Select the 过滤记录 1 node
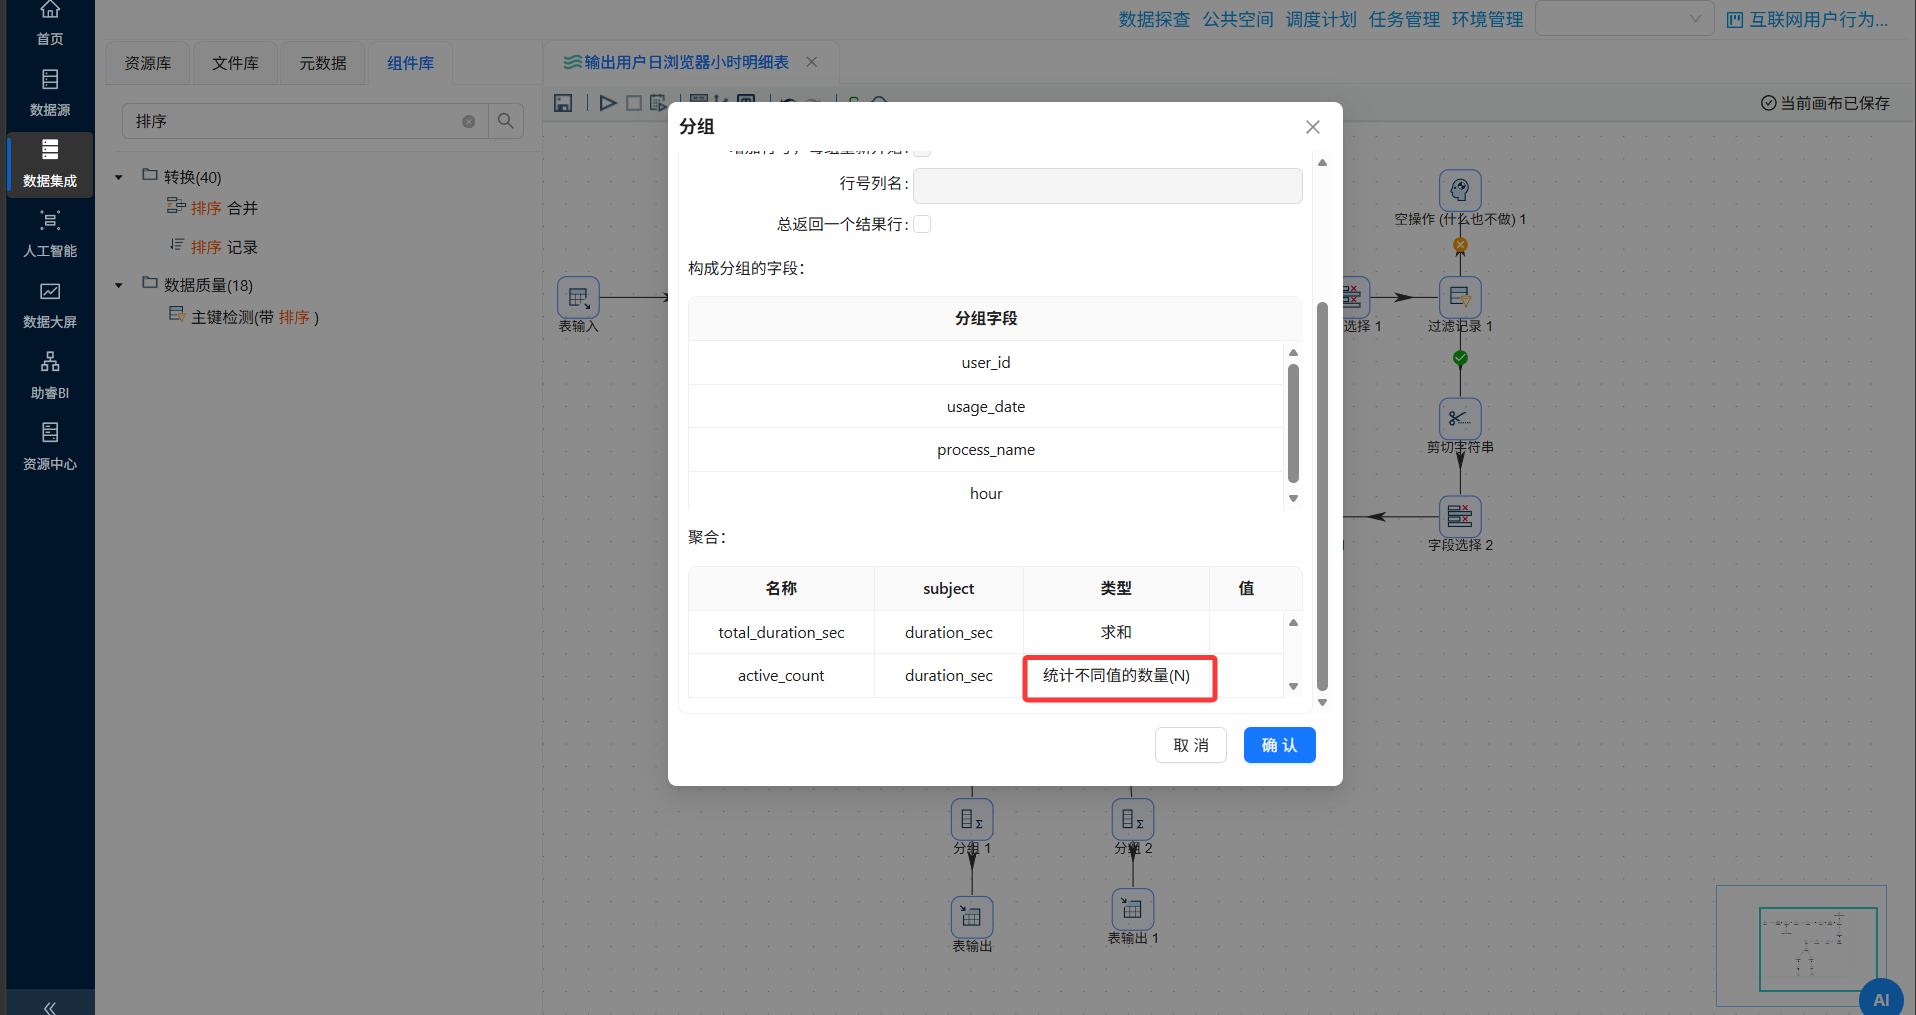The height and width of the screenshot is (1015, 1916). (x=1460, y=297)
